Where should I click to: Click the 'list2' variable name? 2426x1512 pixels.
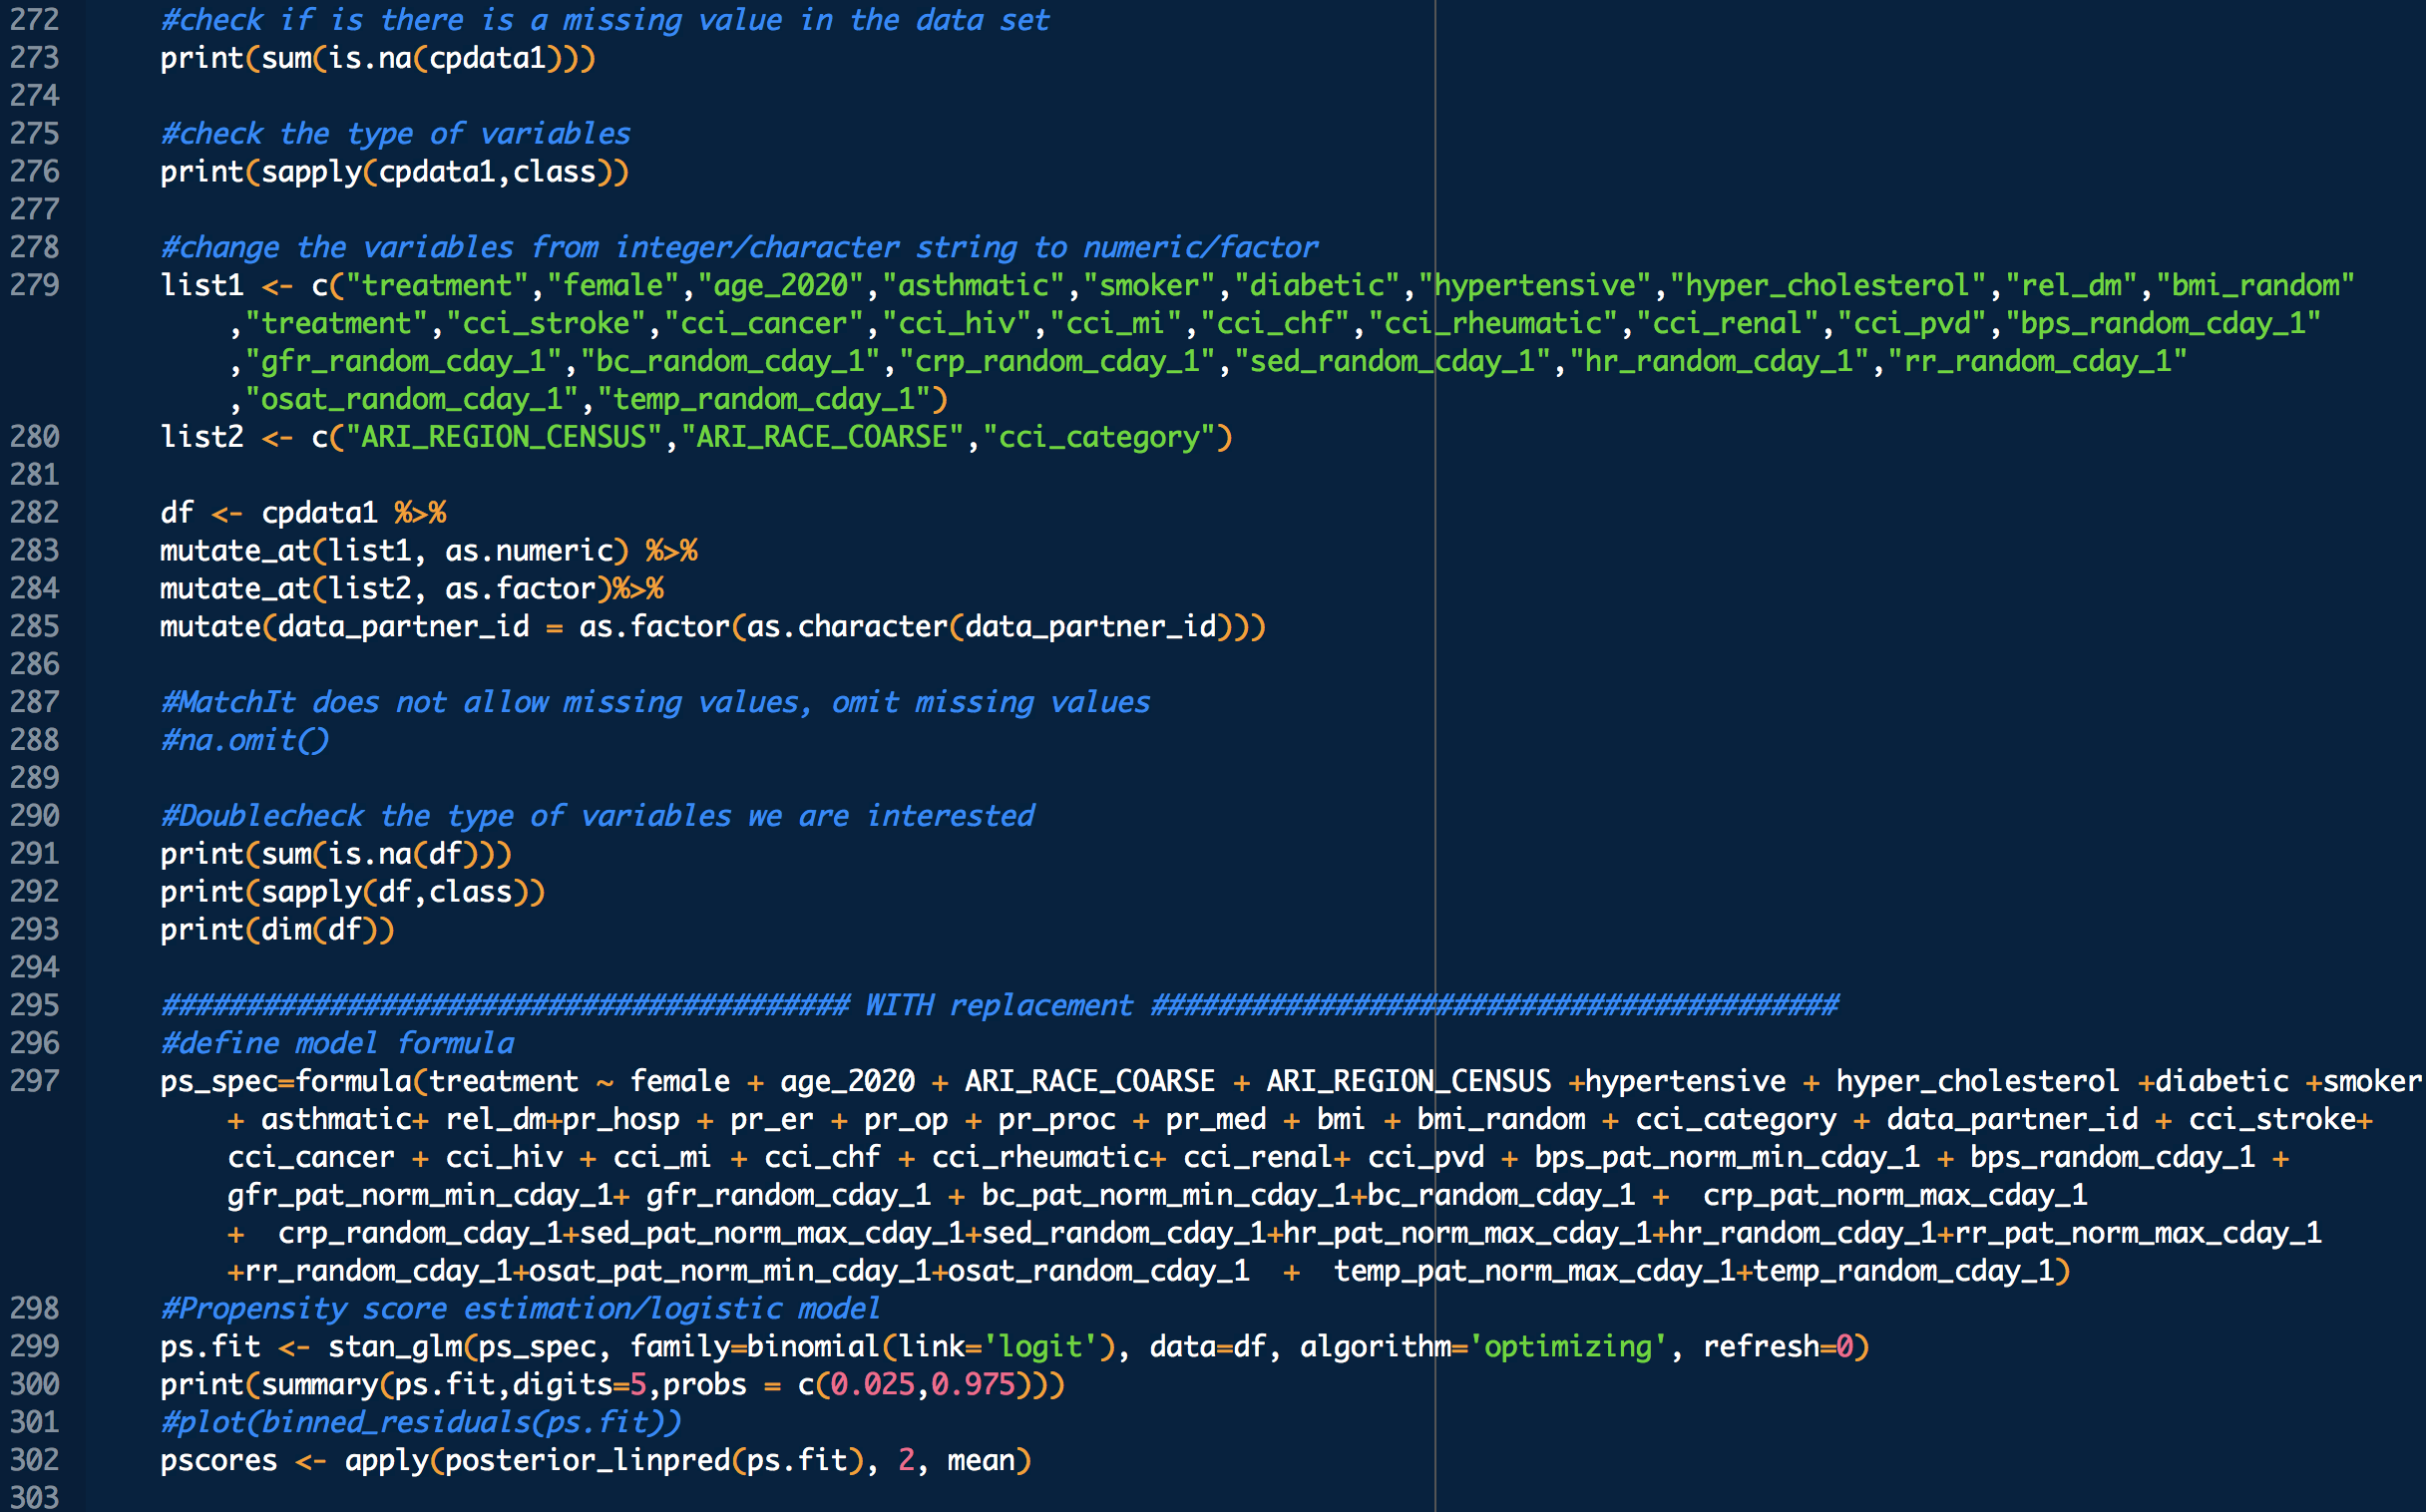point(202,437)
